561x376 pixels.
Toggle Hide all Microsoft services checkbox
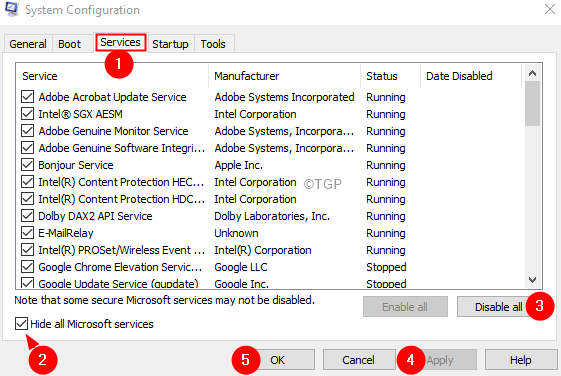(x=21, y=324)
